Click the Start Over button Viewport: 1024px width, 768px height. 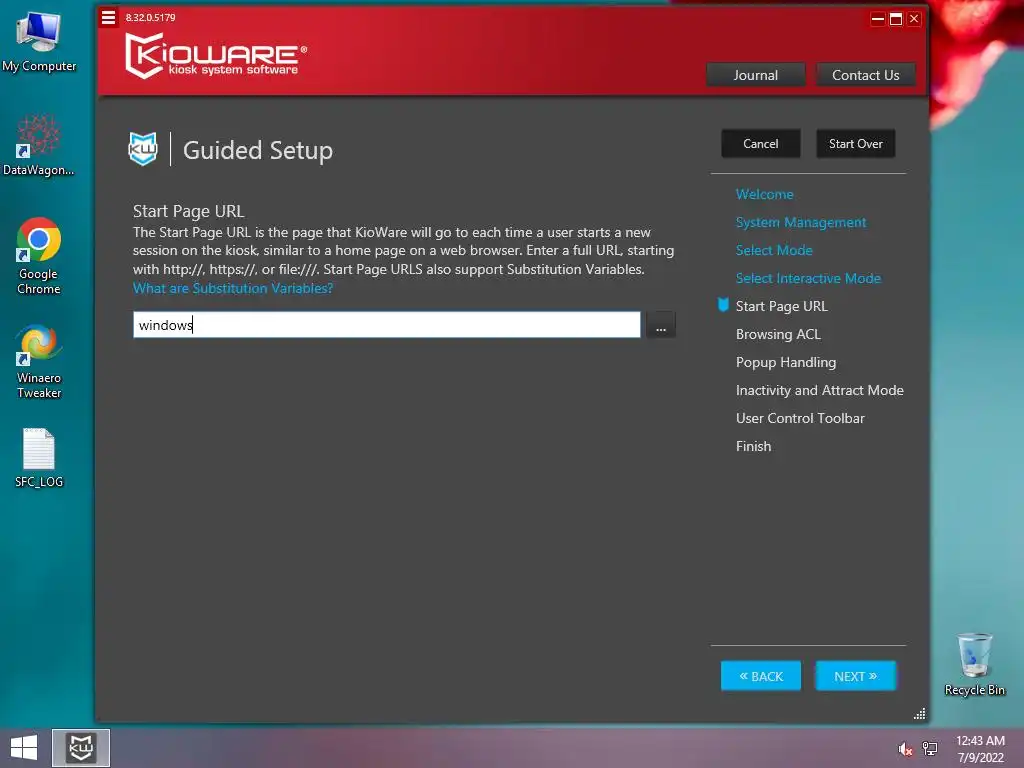(x=856, y=144)
